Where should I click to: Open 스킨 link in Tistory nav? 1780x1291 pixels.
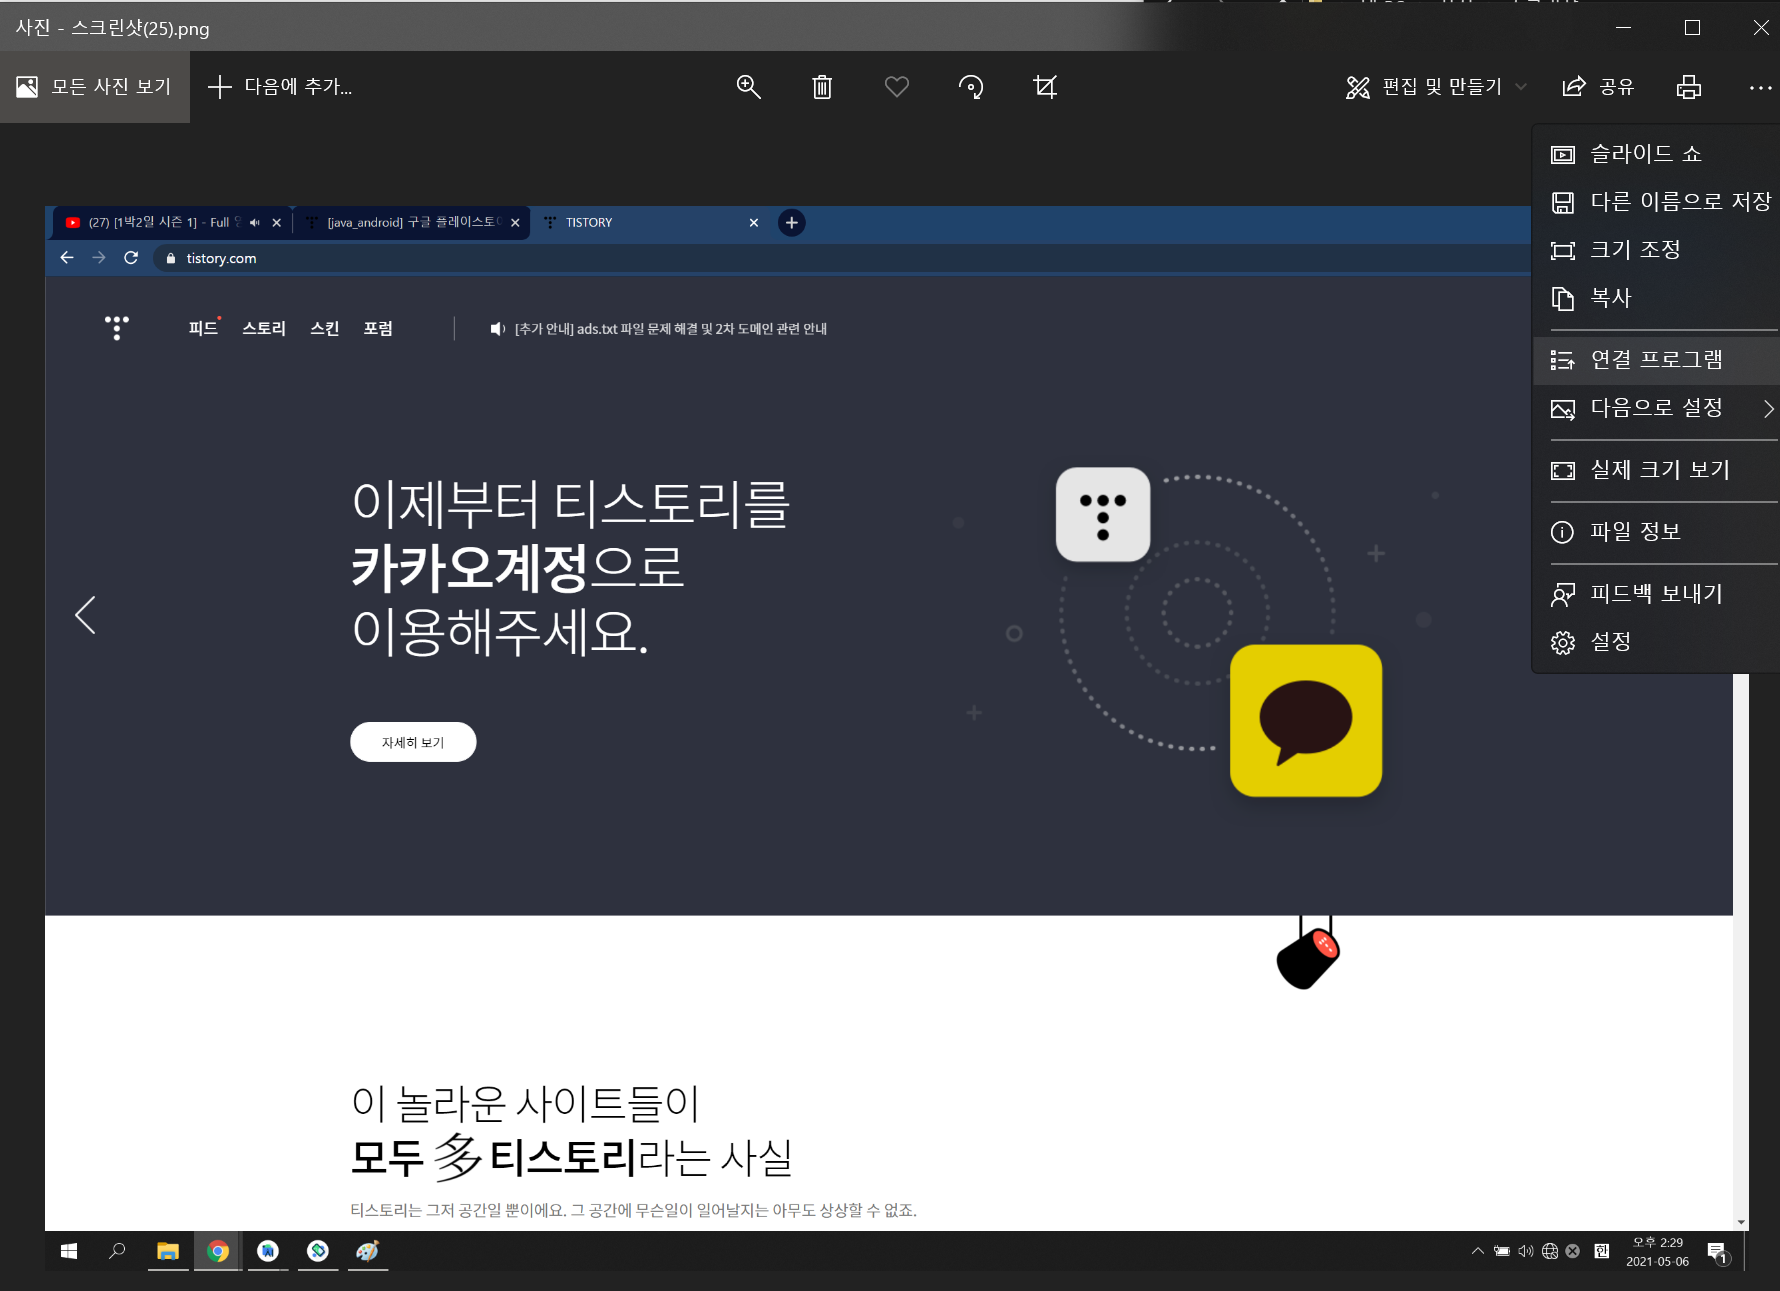click(x=325, y=328)
